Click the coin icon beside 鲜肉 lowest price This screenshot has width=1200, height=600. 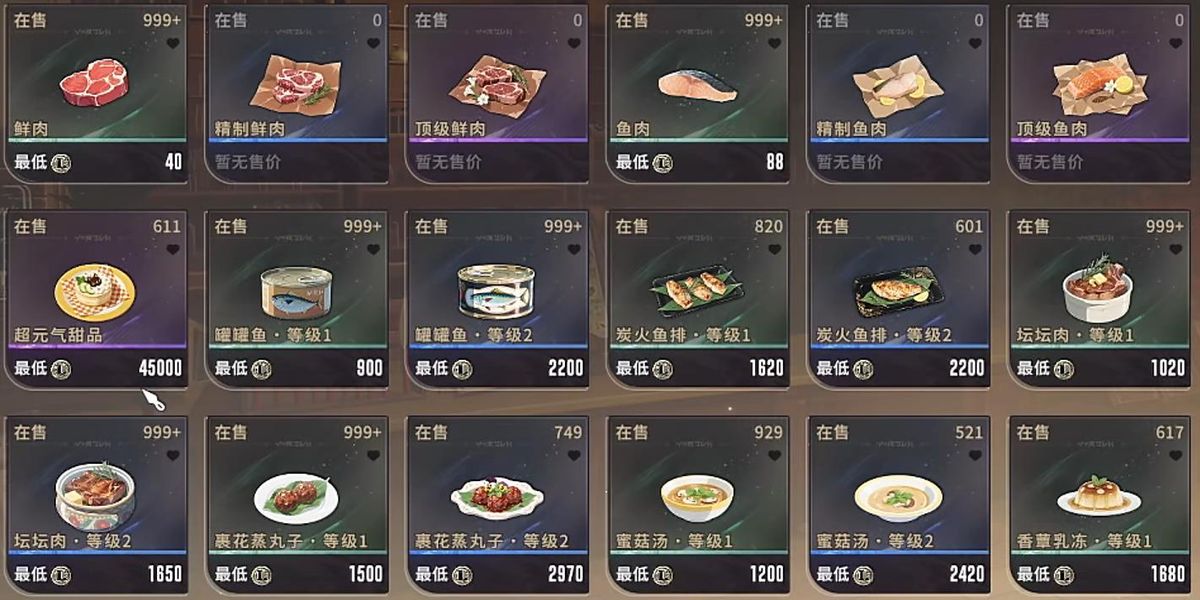[61, 162]
